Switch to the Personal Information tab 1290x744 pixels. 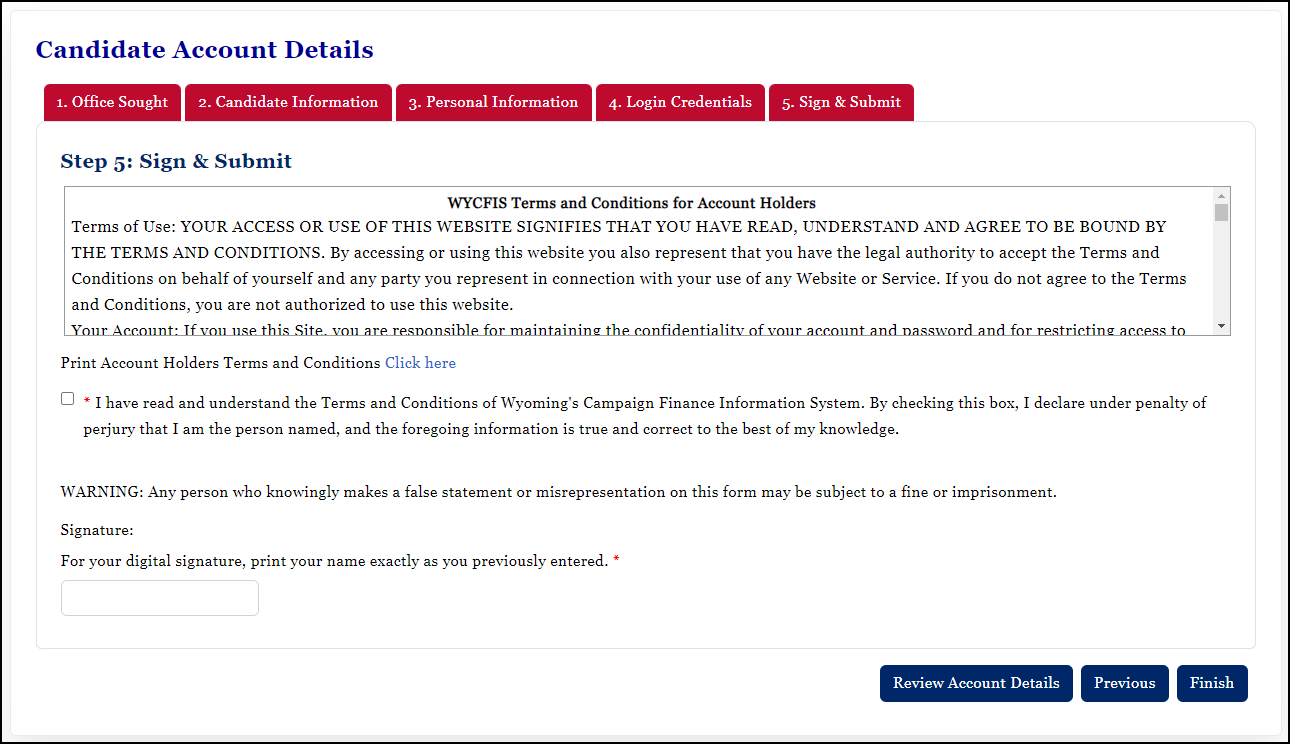[493, 102]
